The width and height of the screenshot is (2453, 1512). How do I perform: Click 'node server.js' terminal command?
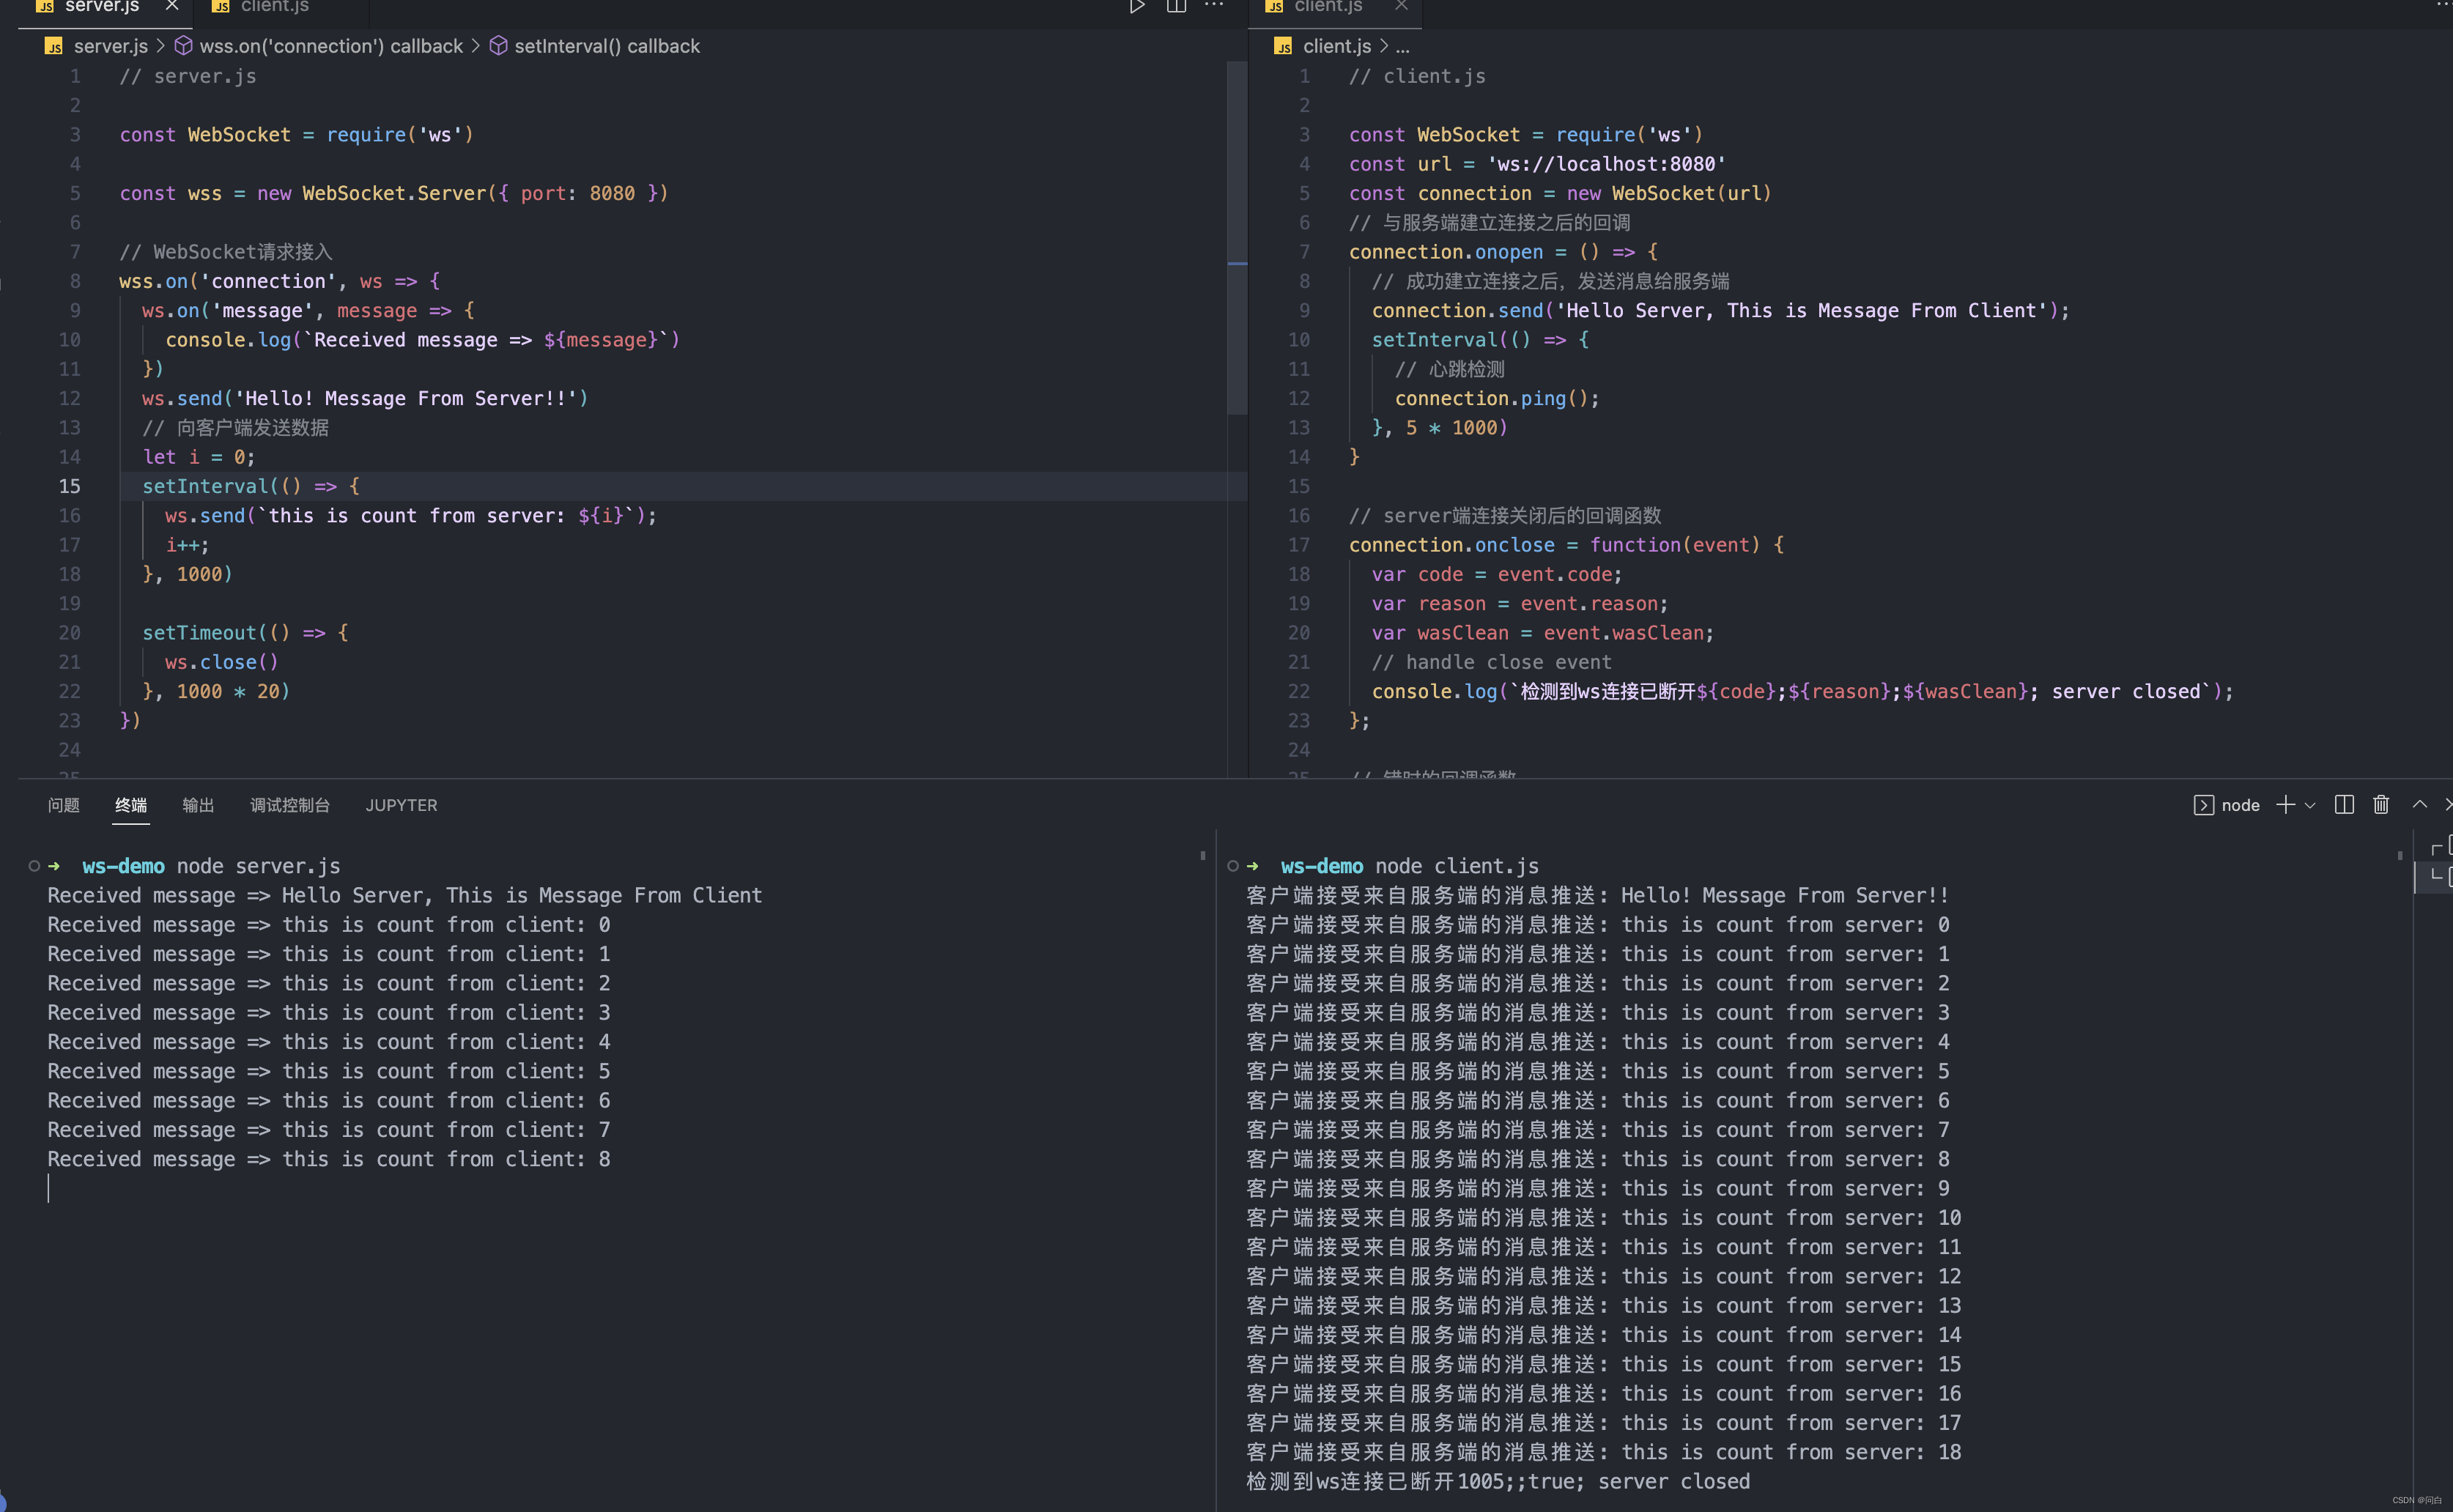click(x=258, y=866)
